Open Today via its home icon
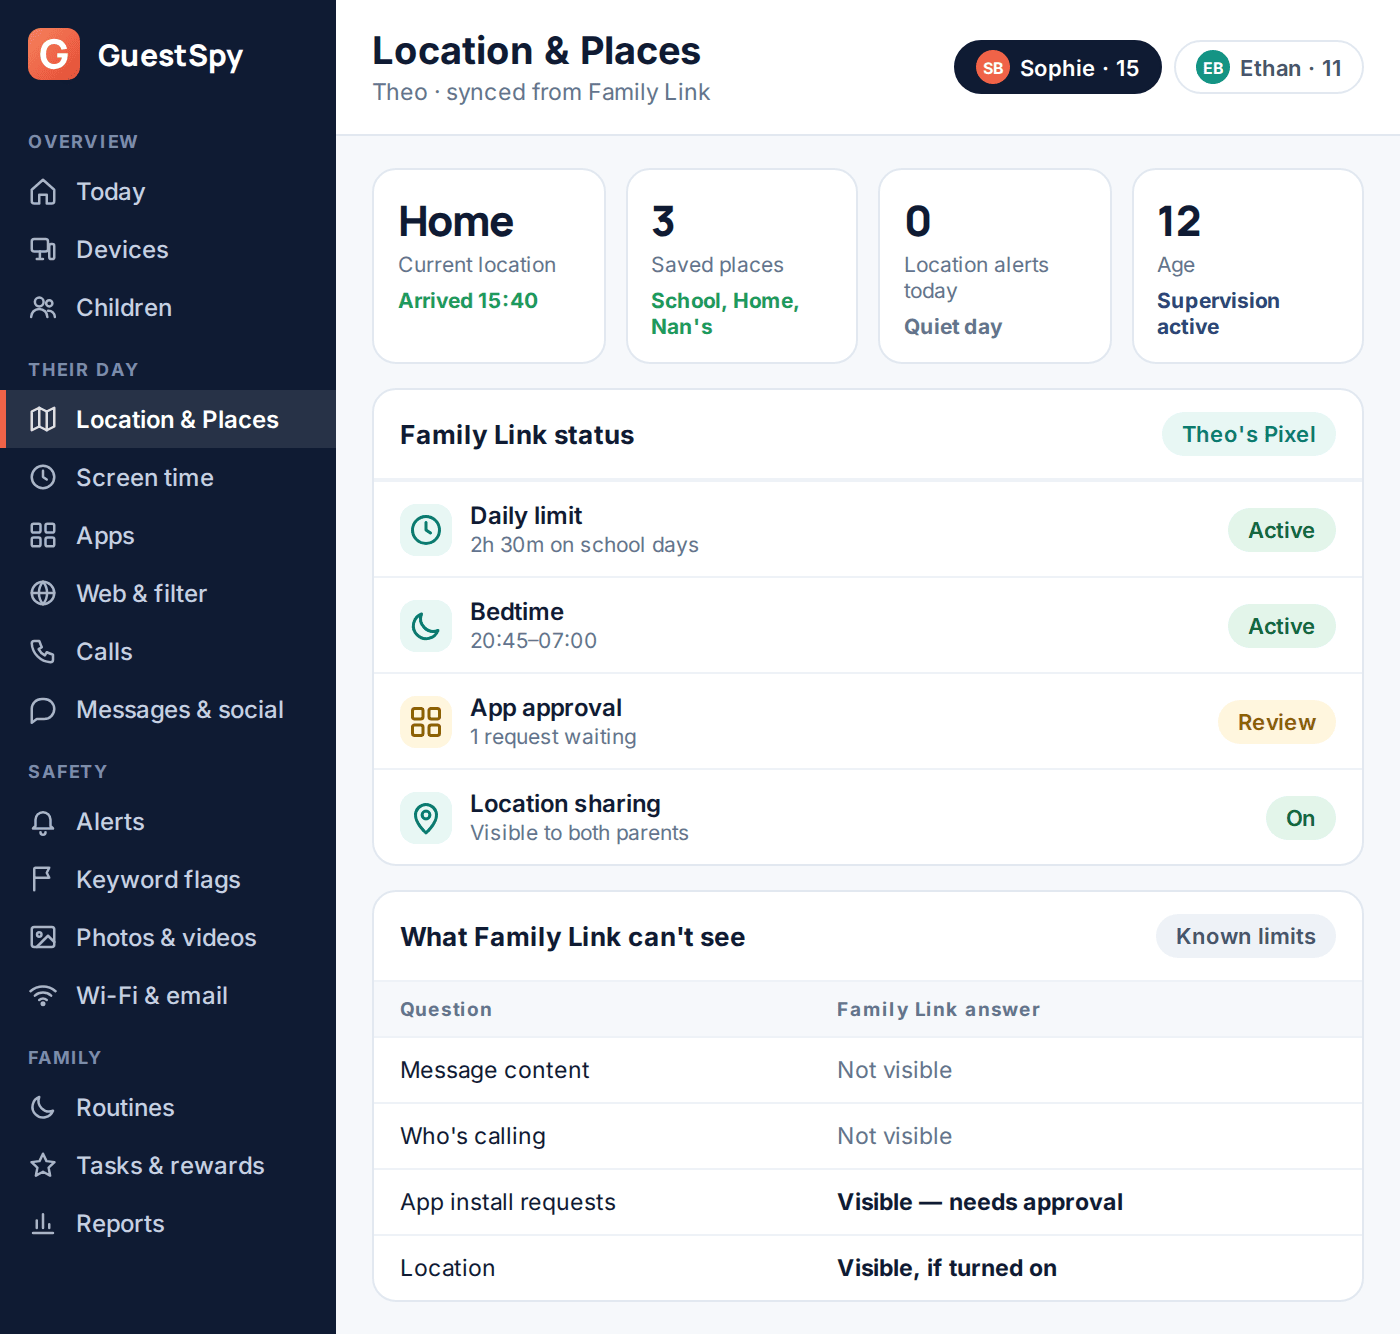 click(x=43, y=191)
